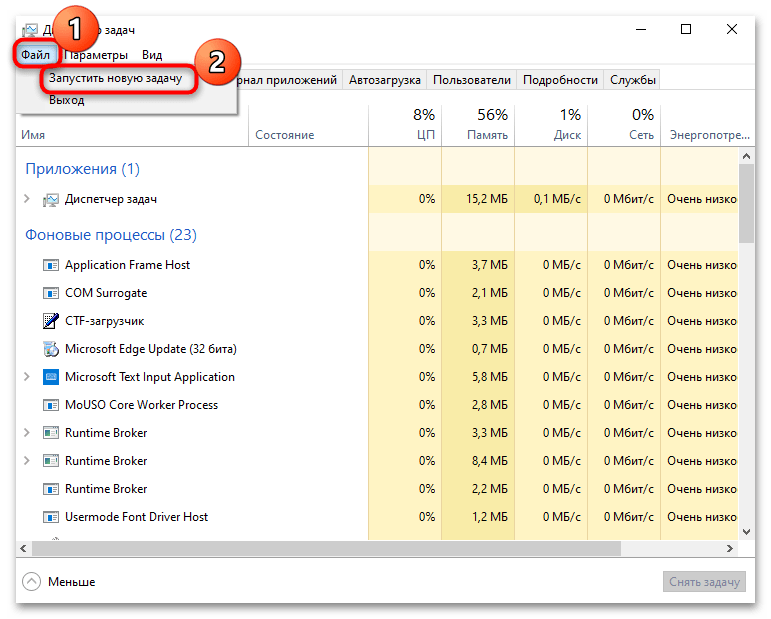Expand the Runtime Broker 8,4 МБ row
771x619 pixels.
pos(27,461)
